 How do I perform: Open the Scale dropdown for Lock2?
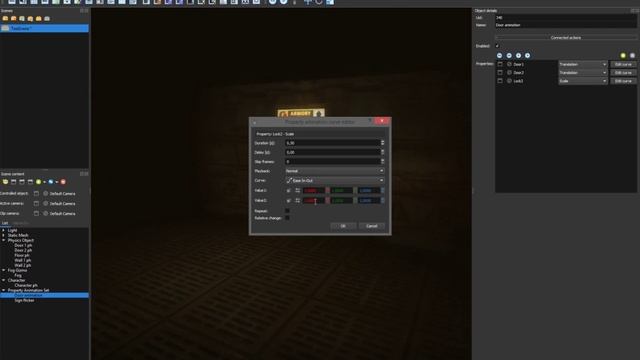click(582, 81)
